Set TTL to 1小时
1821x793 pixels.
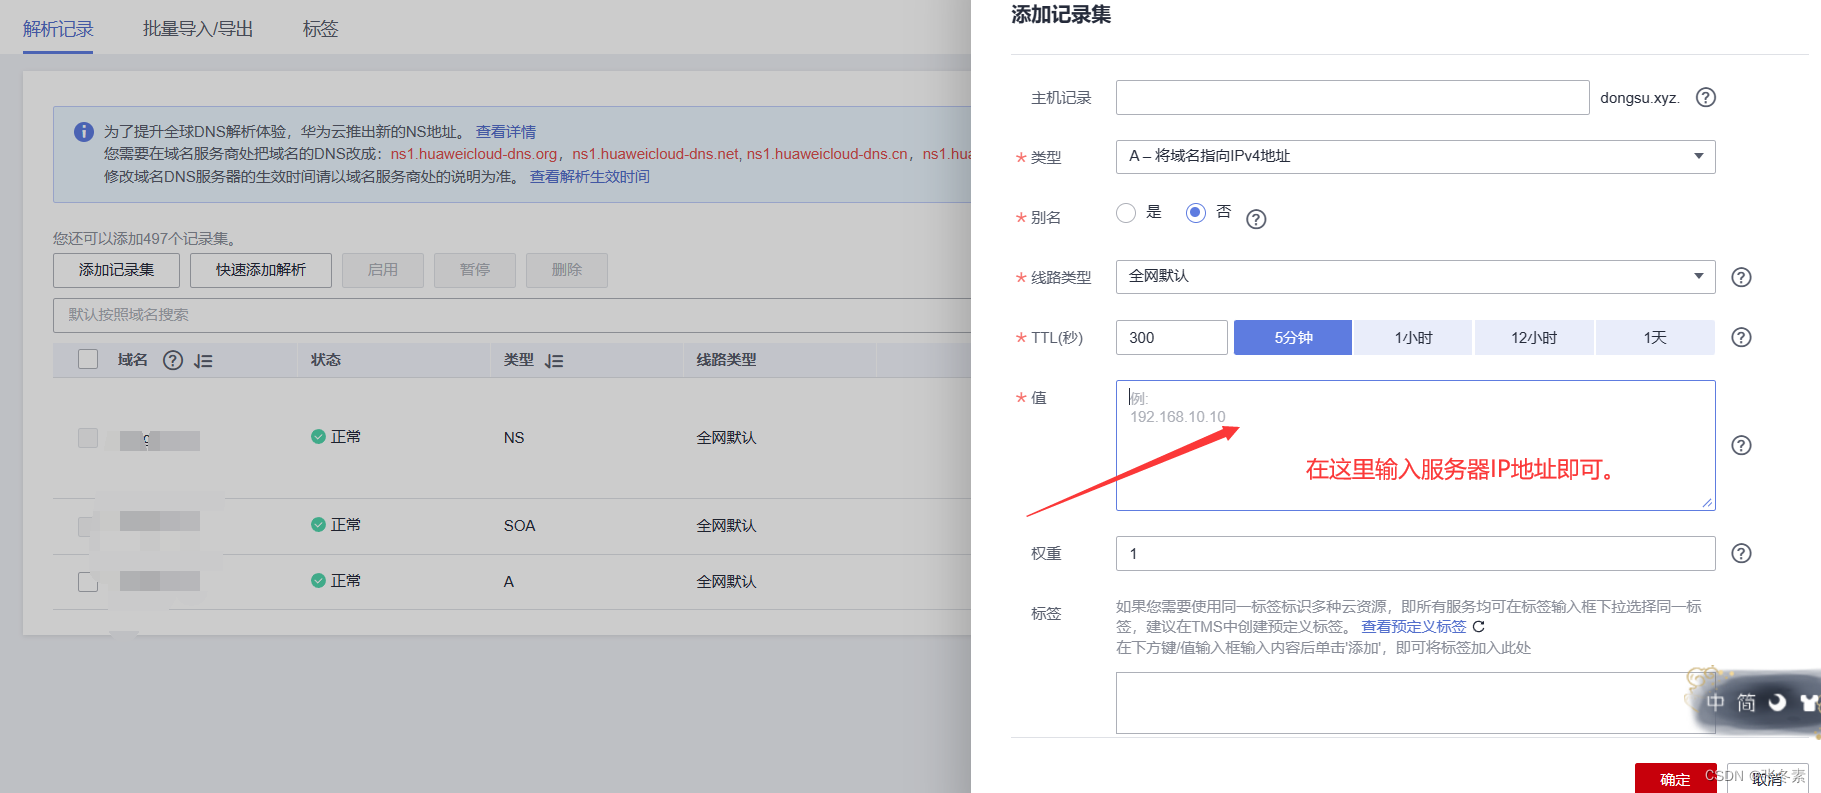(1413, 337)
